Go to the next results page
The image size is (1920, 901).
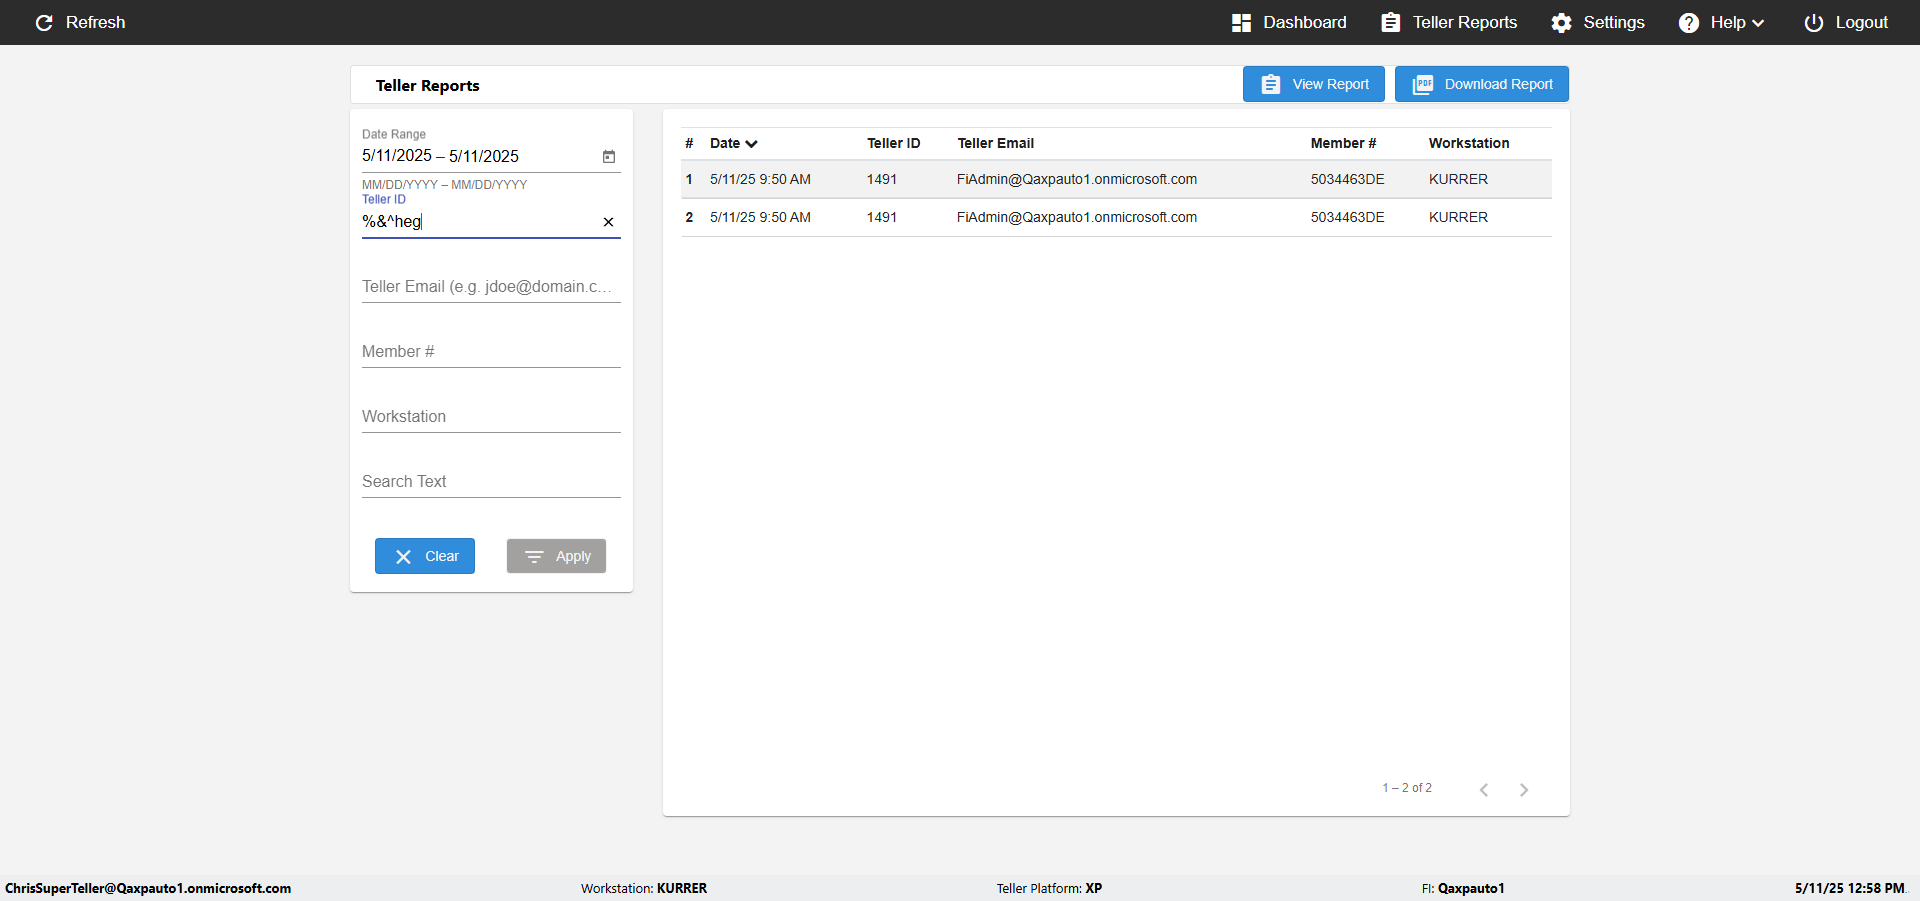1524,790
